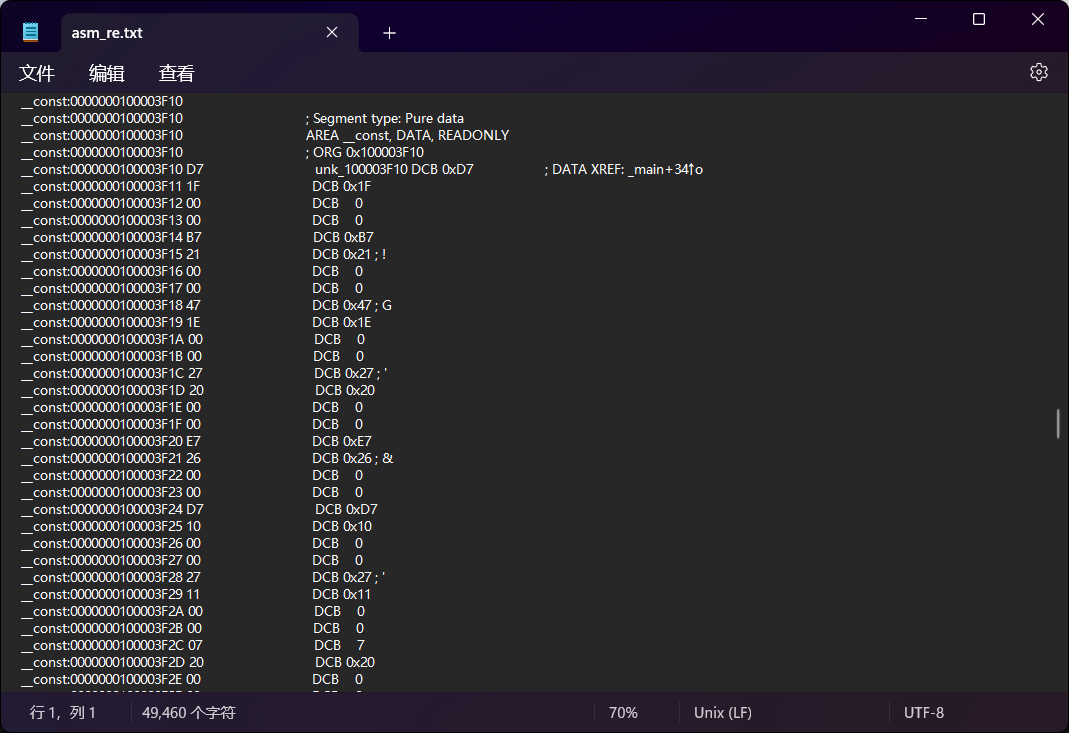The height and width of the screenshot is (733, 1069).
Task: Minimize the Notepad window
Action: click(921, 19)
